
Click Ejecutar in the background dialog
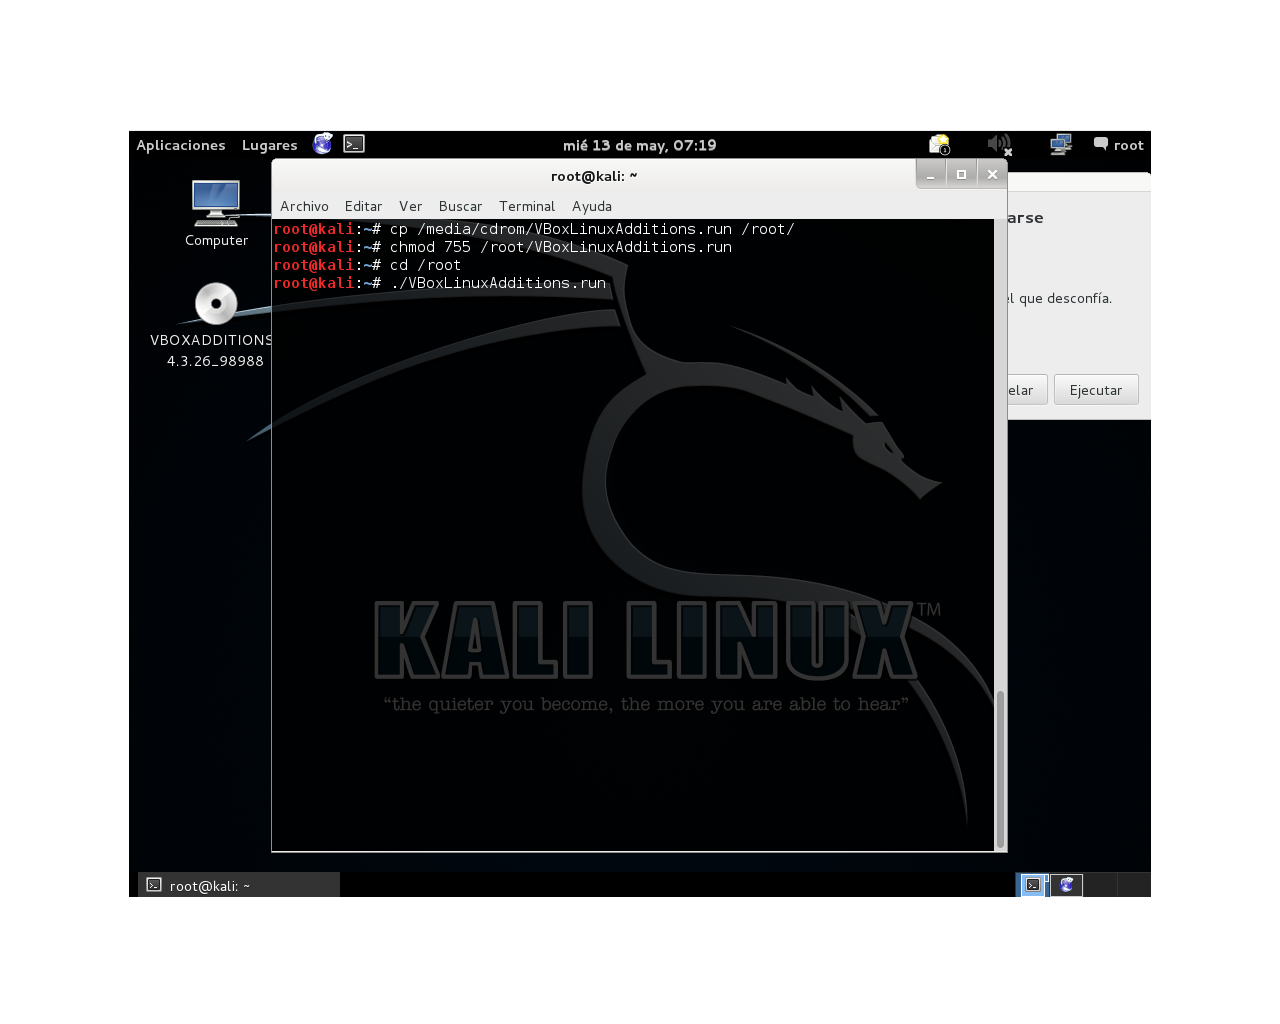1096,390
